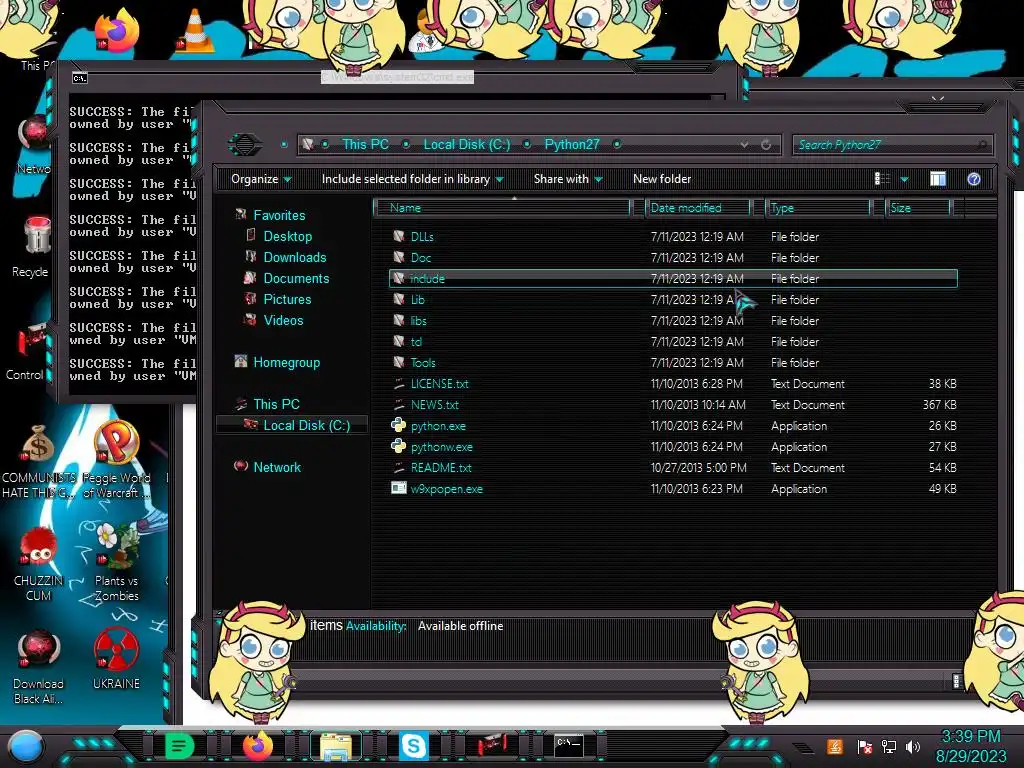Open the Organize menu
Viewport: 1024px width, 768px height.
261,179
